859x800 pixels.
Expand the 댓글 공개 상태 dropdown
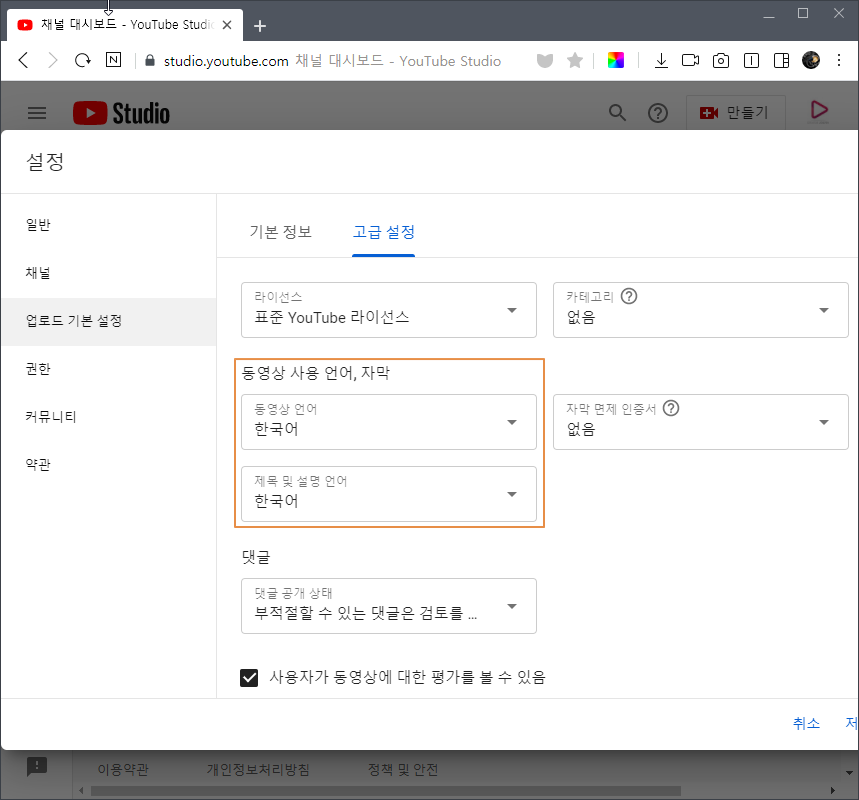click(x=389, y=606)
